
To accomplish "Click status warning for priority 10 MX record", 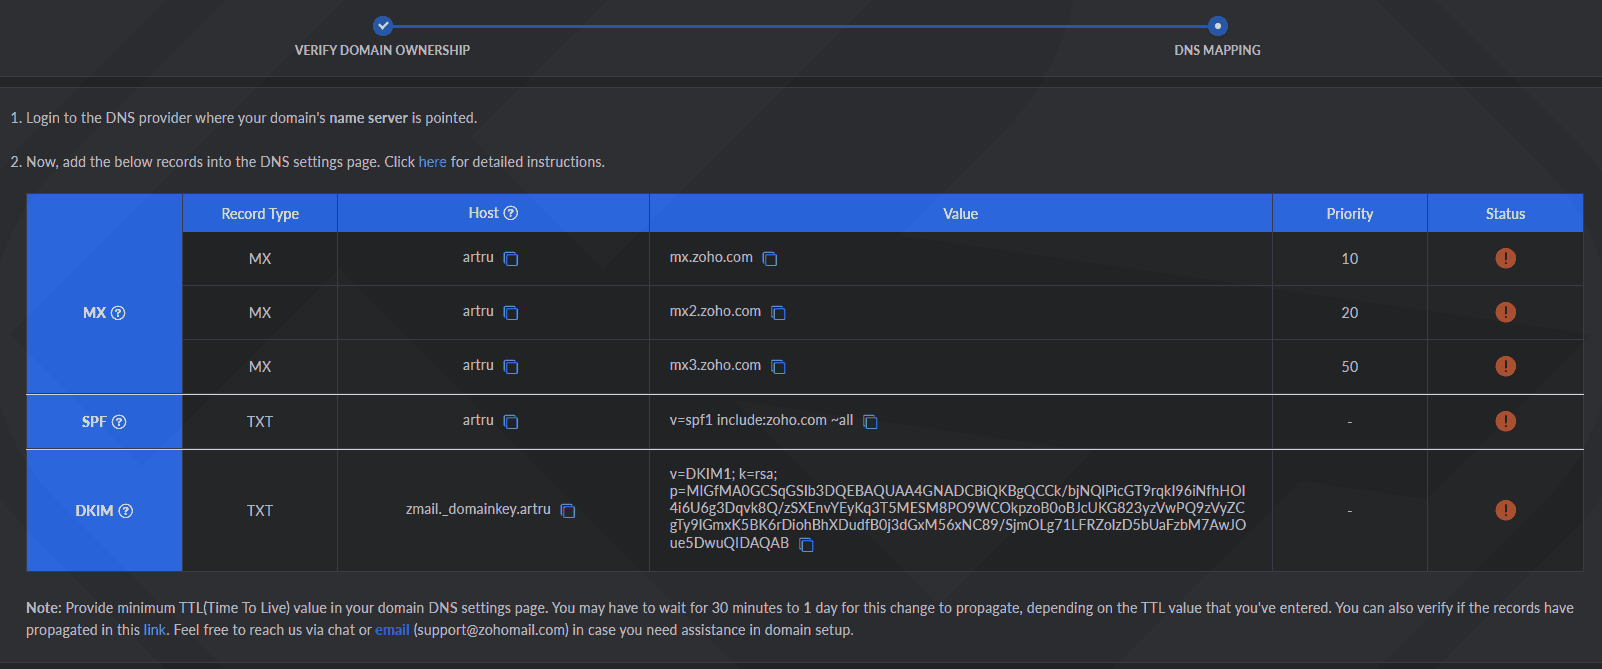I will 1505,258.
